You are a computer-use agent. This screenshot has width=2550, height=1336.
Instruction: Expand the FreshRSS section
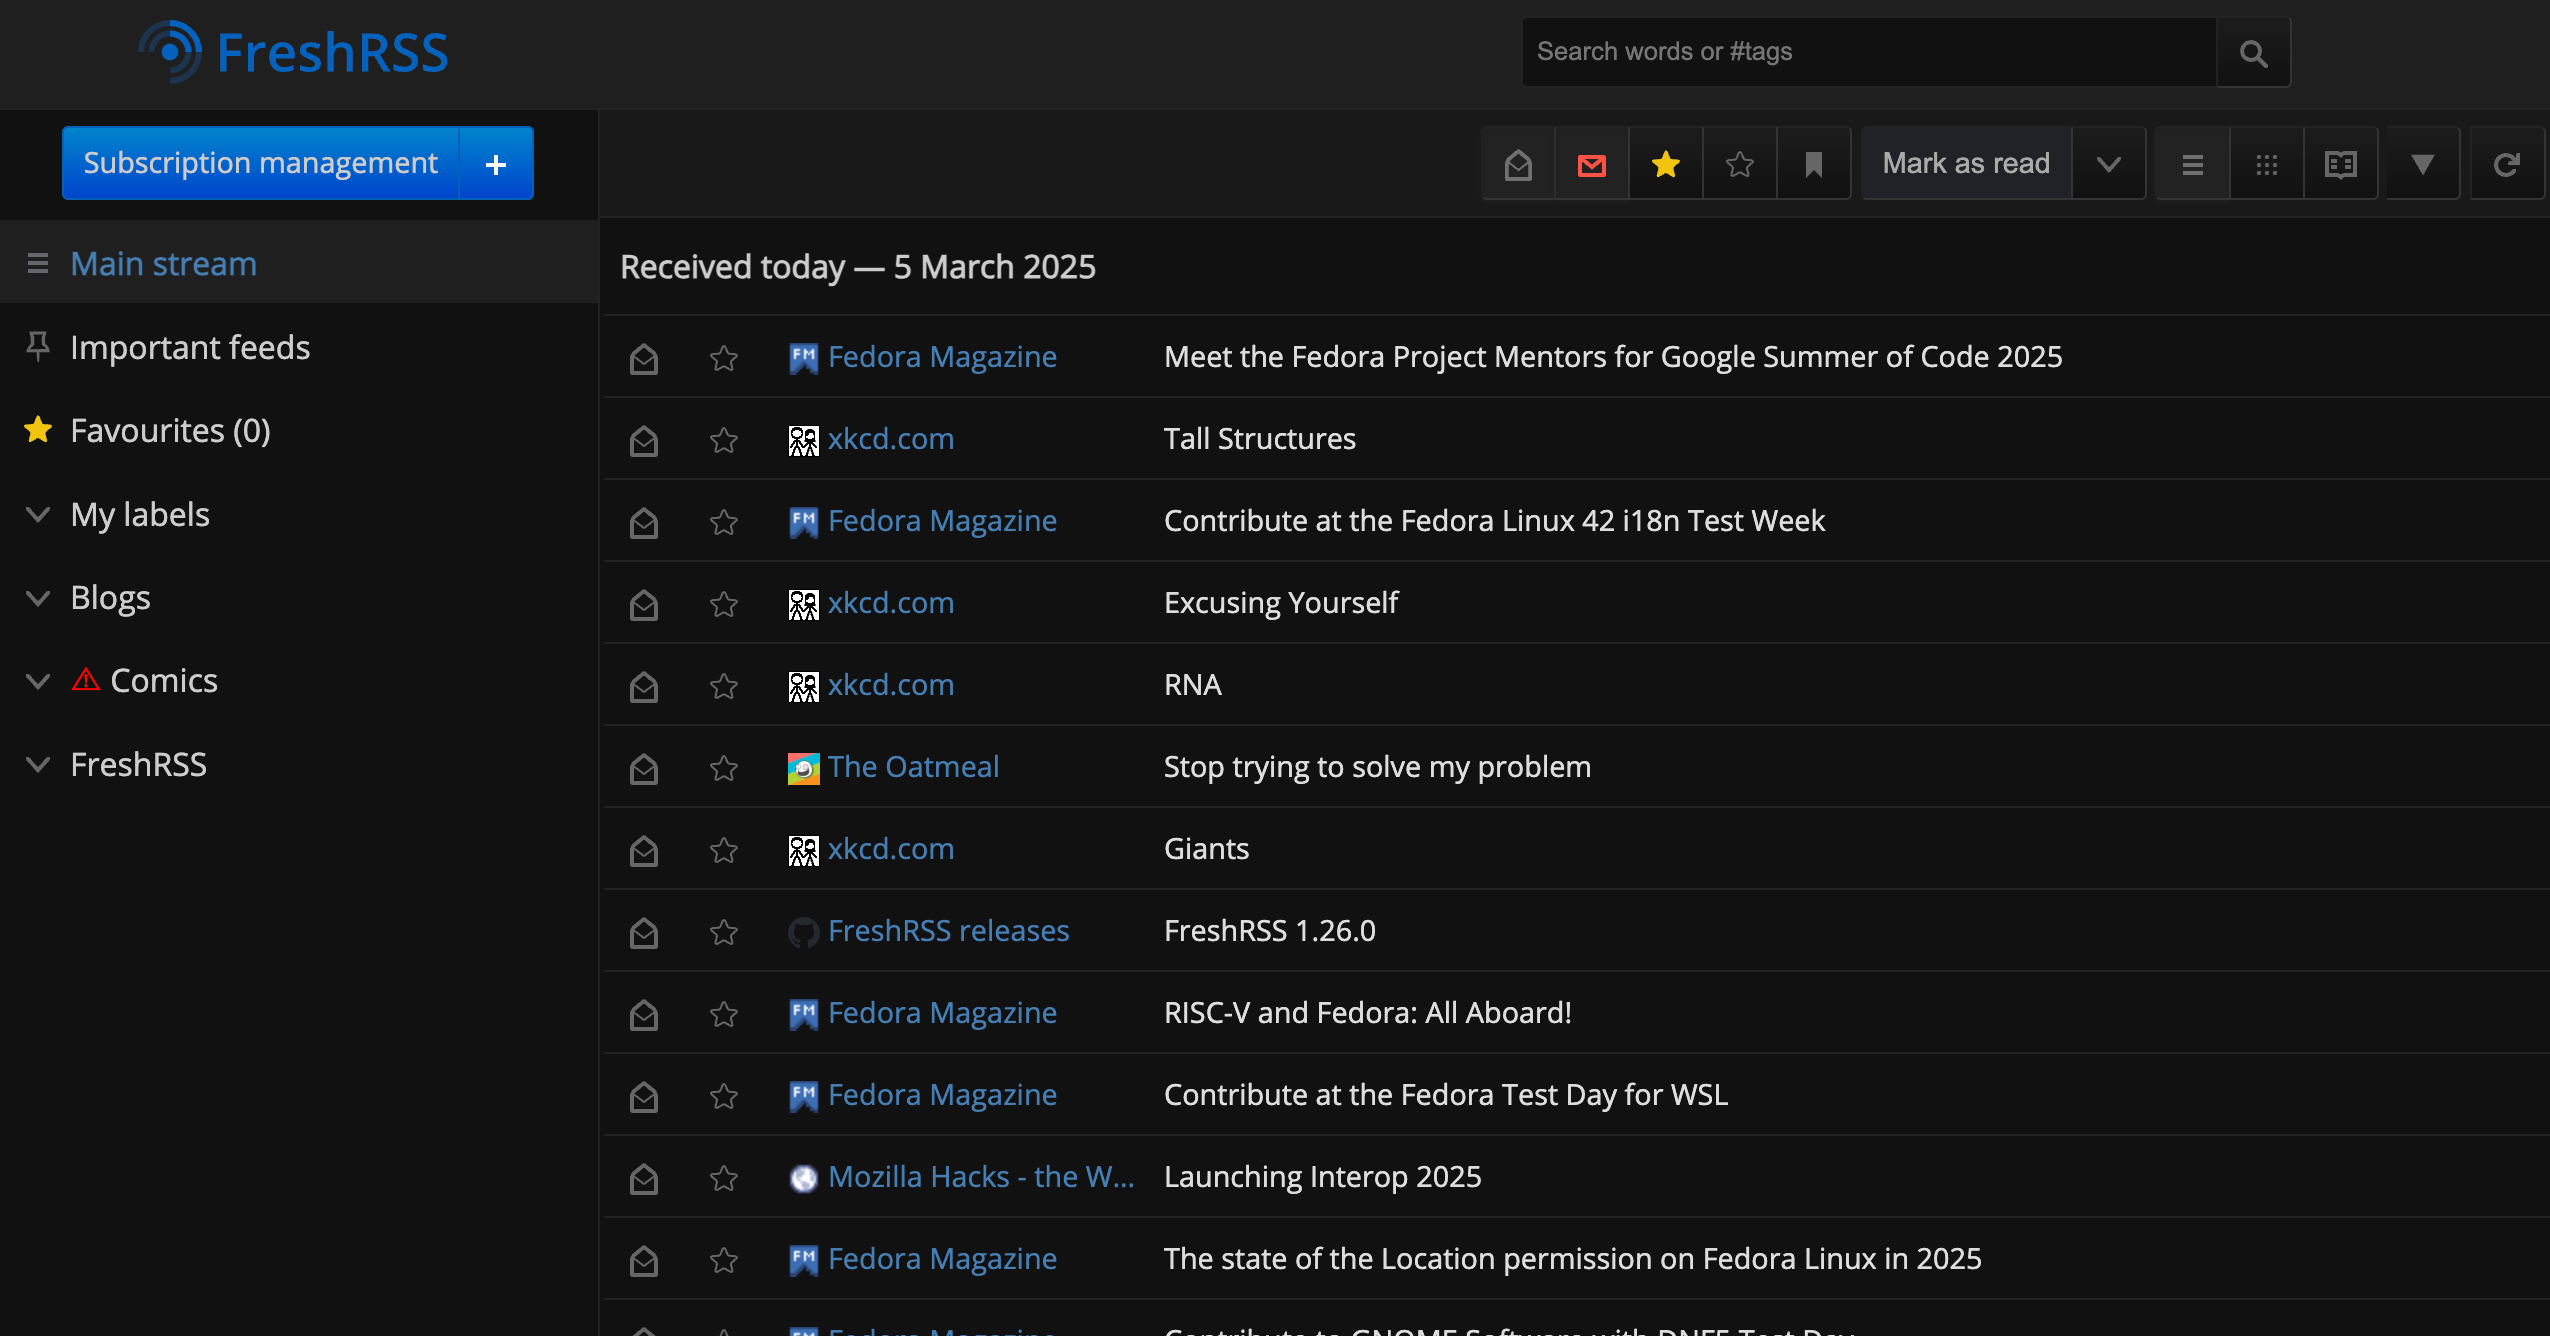point(37,764)
